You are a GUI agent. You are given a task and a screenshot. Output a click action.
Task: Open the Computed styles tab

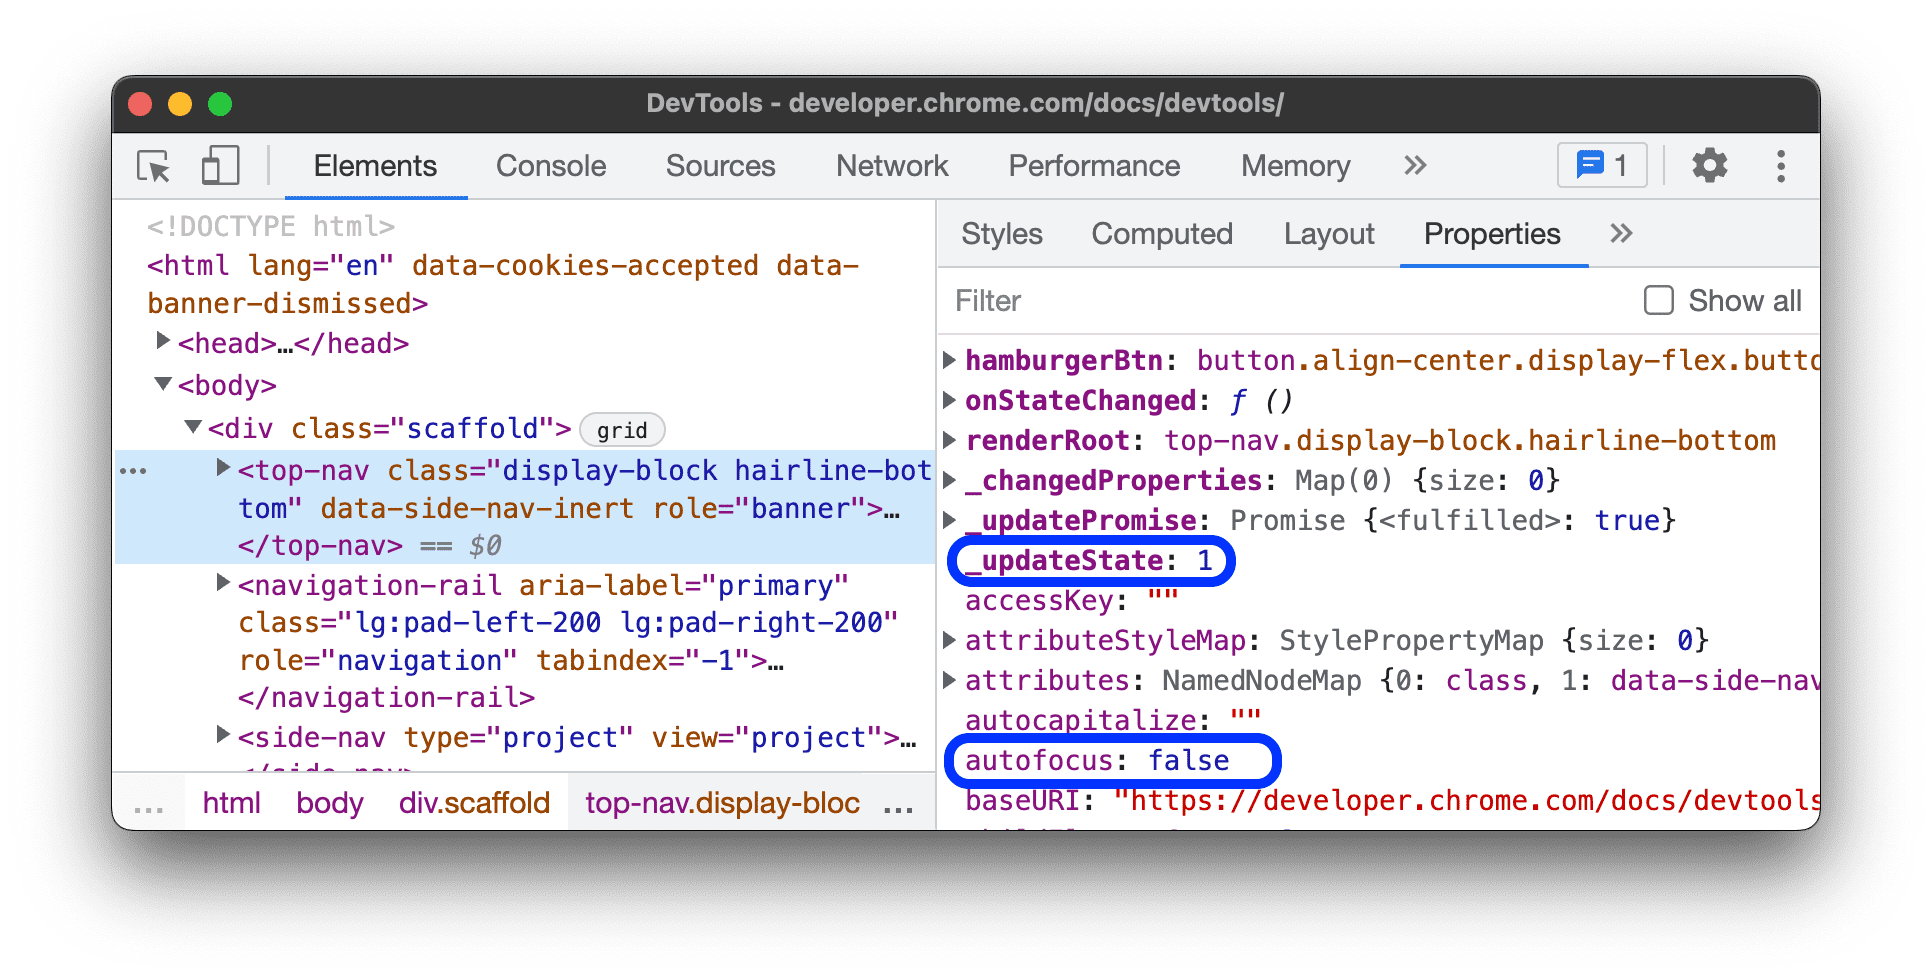click(x=1161, y=234)
